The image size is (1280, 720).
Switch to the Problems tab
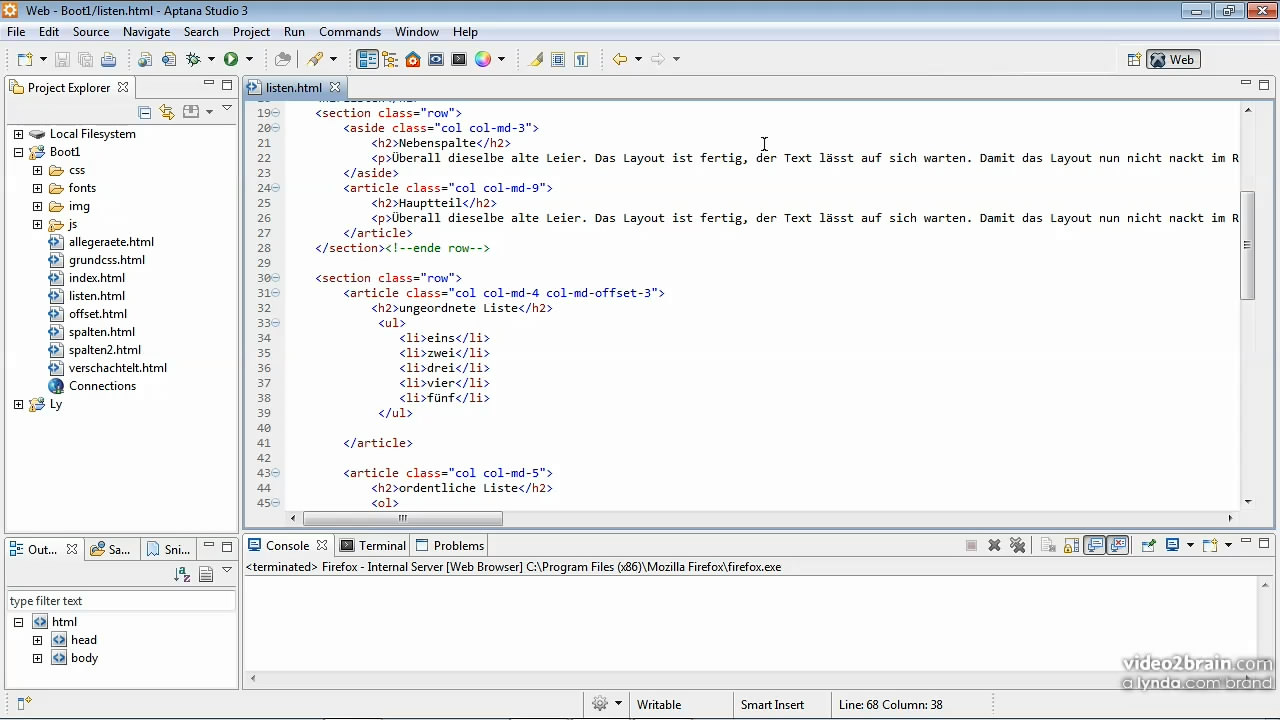[449, 545]
